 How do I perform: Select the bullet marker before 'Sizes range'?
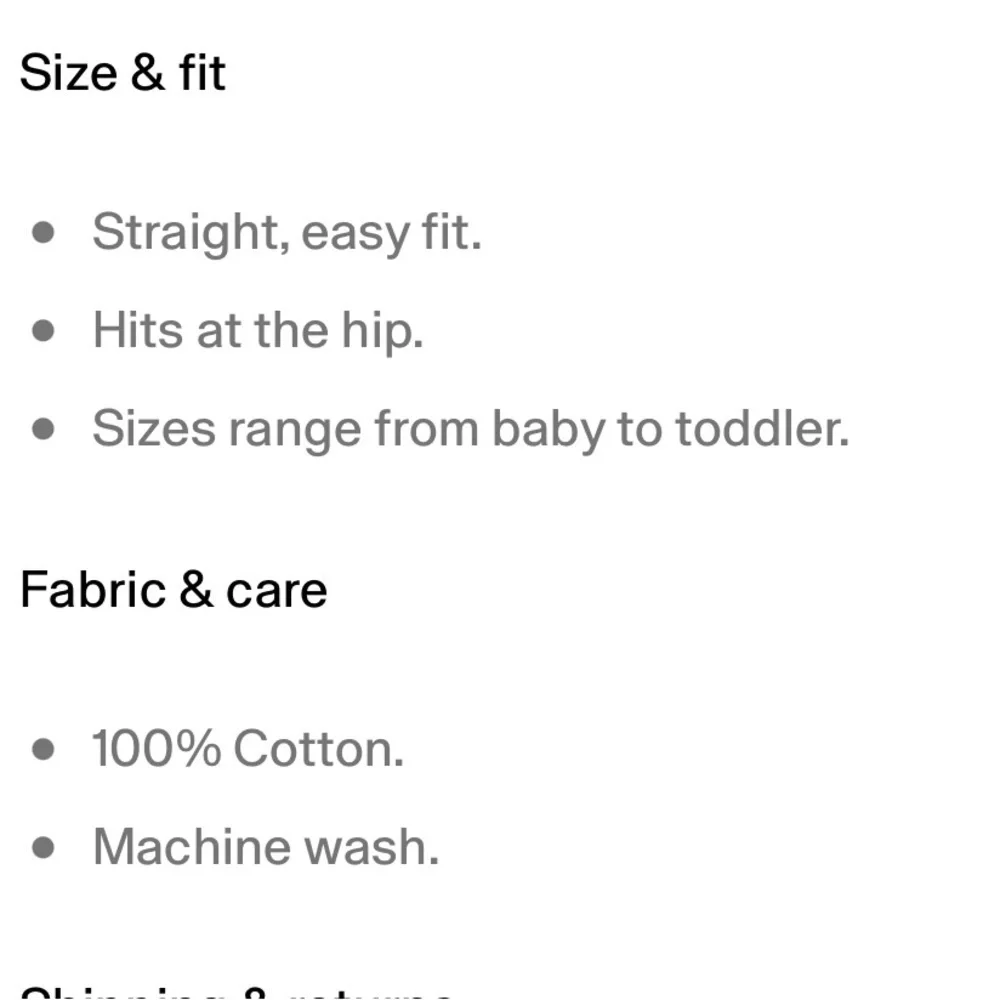(x=43, y=429)
